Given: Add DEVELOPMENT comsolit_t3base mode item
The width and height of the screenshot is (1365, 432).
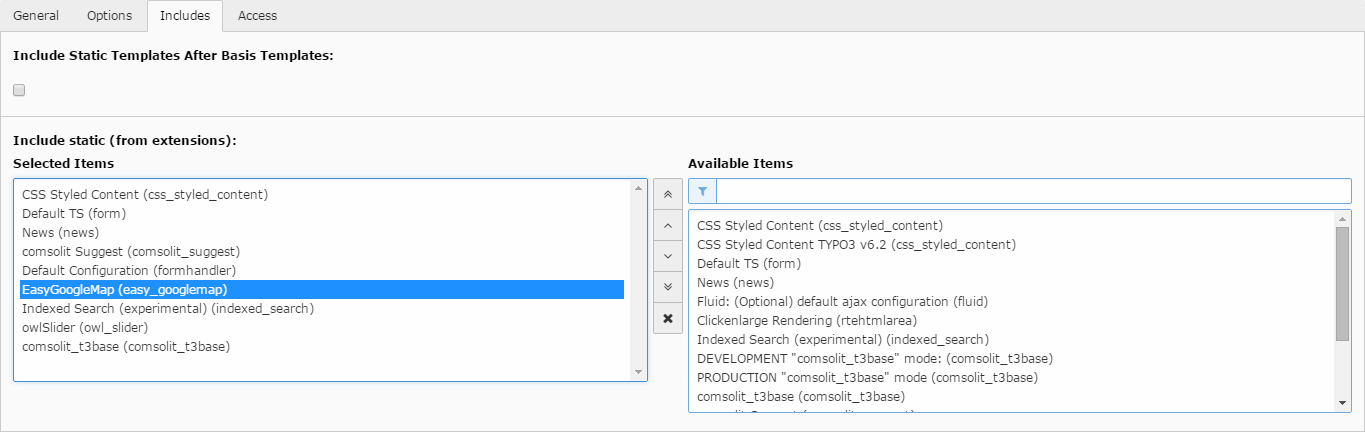Looking at the screenshot, I should coord(1014,358).
